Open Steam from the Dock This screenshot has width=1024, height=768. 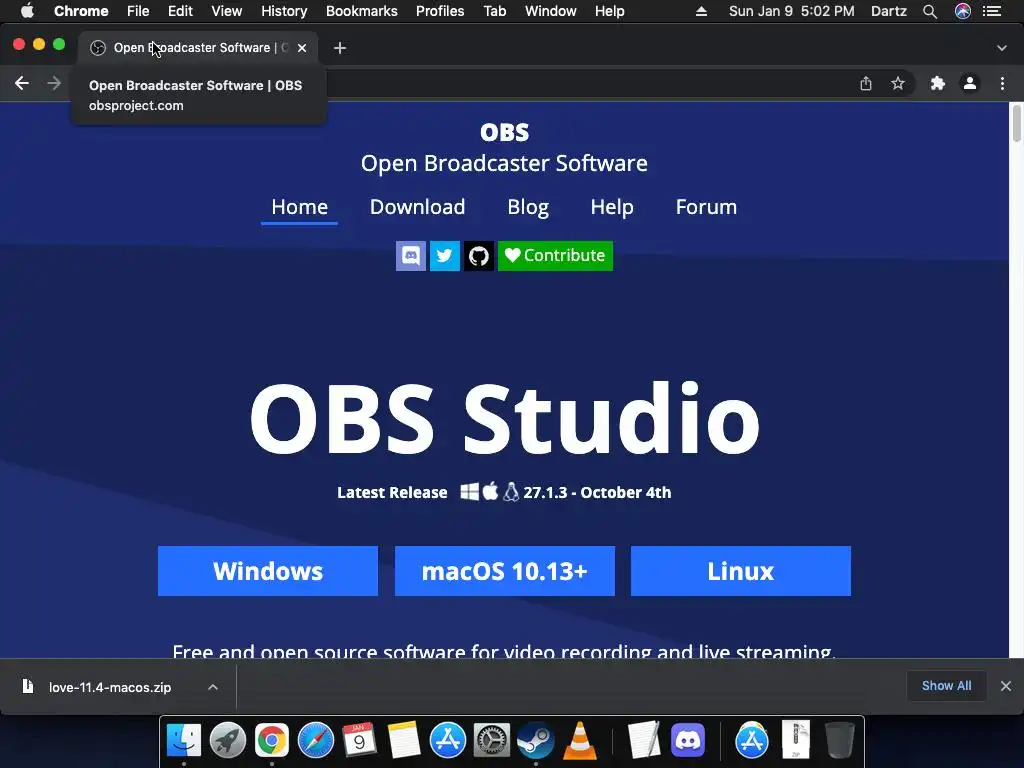pyautogui.click(x=536, y=740)
